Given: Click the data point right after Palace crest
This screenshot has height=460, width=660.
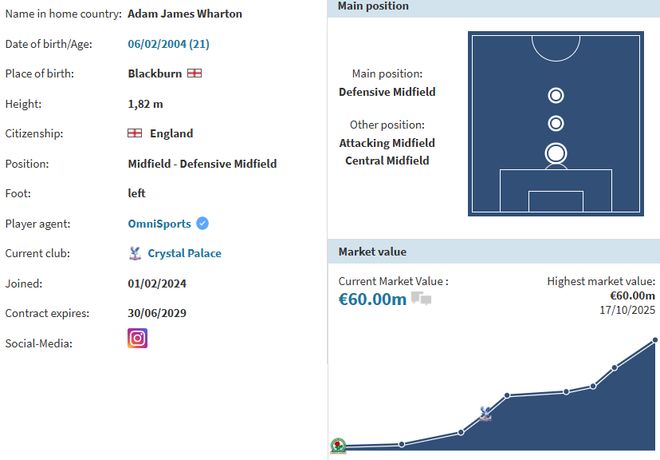Looking at the screenshot, I should pyautogui.click(x=508, y=395).
